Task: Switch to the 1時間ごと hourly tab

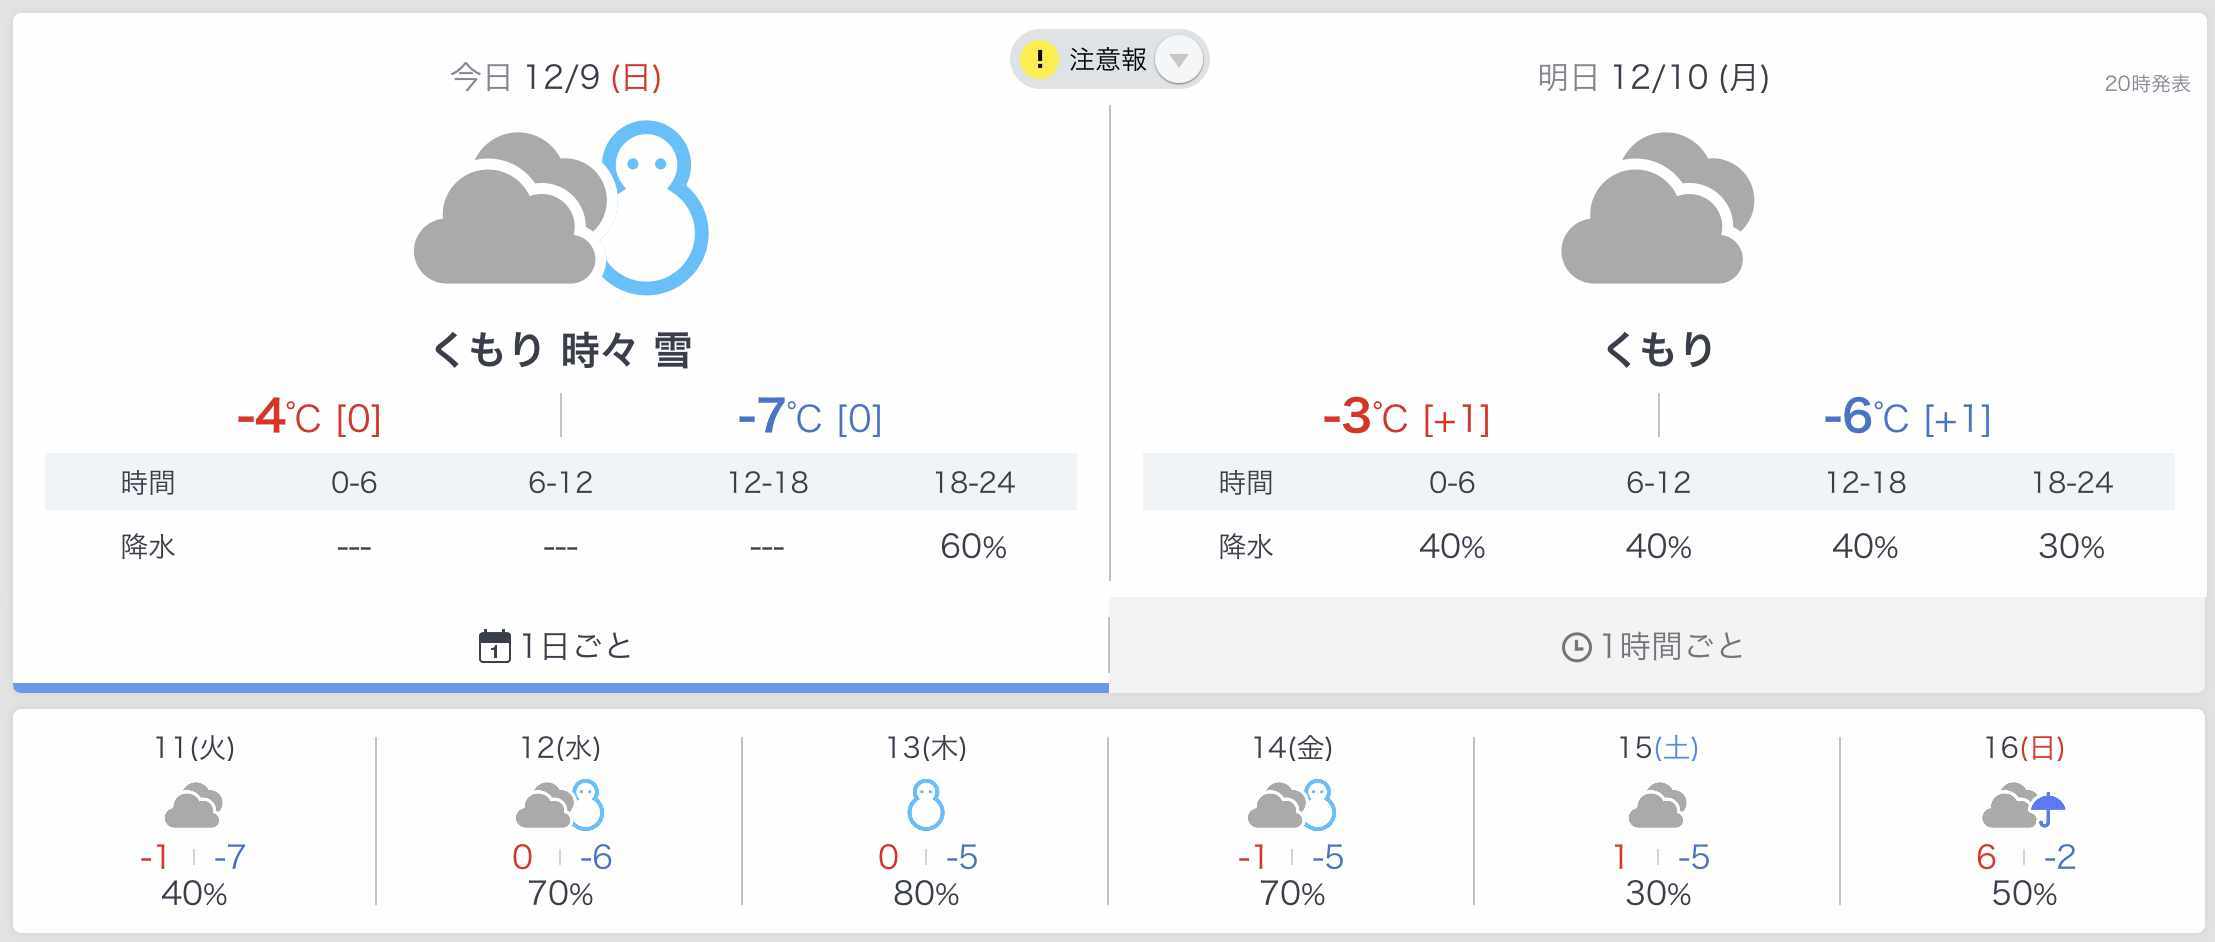Action: 1657,646
